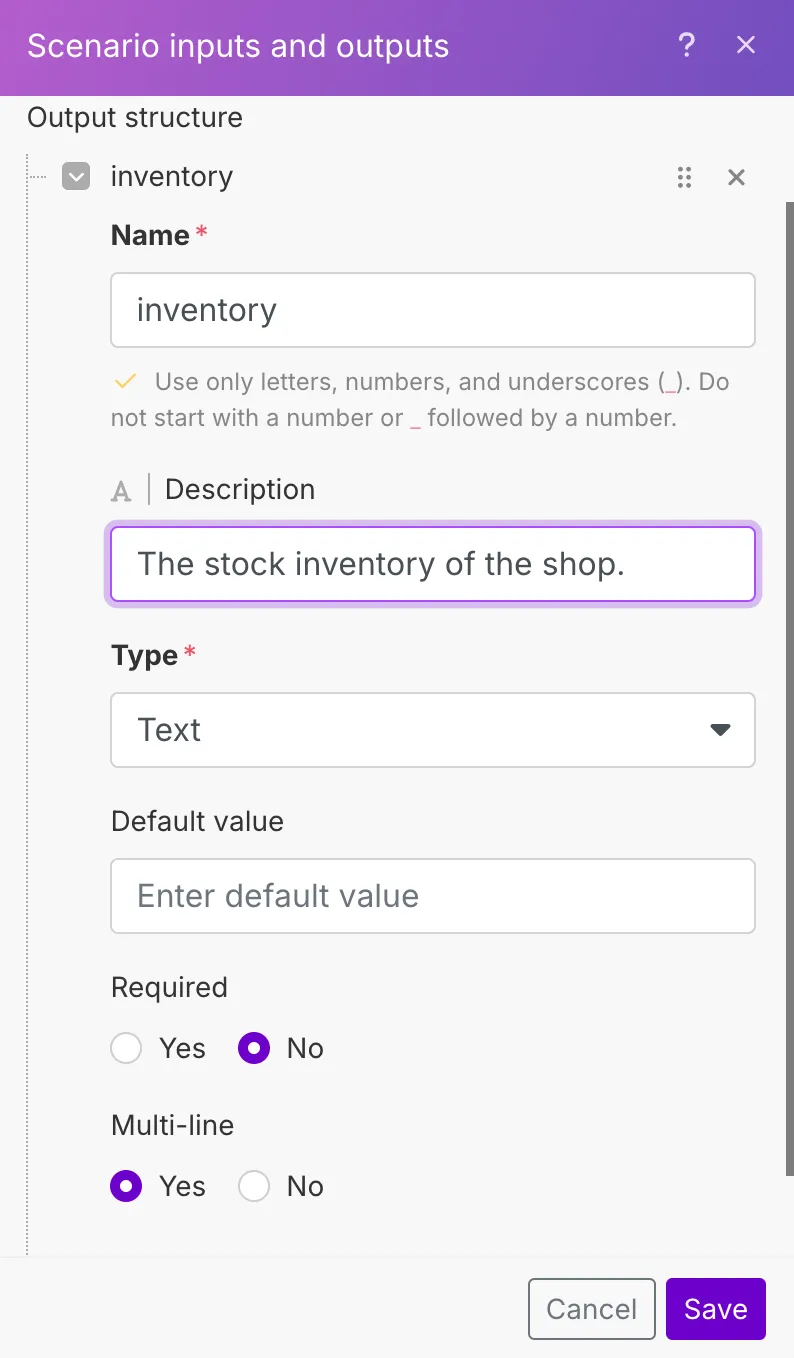Screen dimensions: 794x1358
Task: Select No under Required
Action: 254,1049
